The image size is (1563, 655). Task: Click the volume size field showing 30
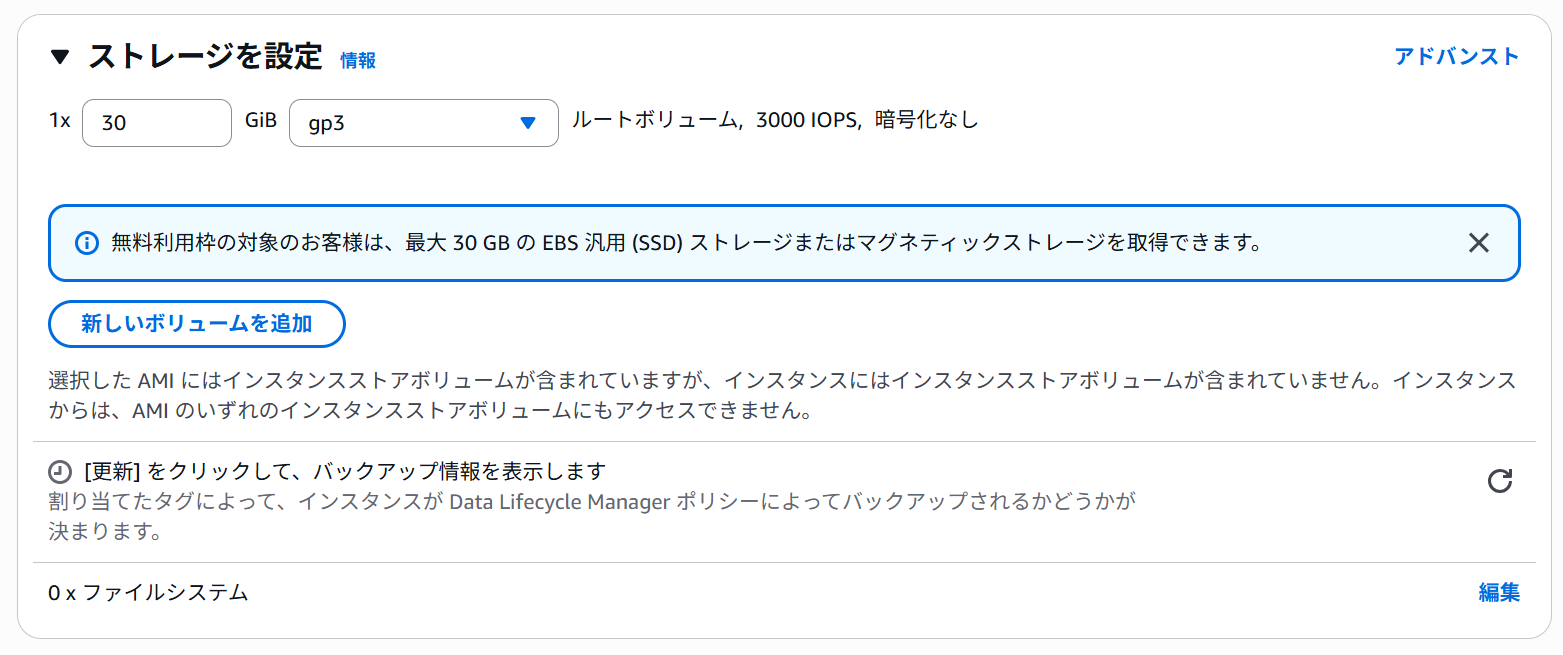coord(157,123)
